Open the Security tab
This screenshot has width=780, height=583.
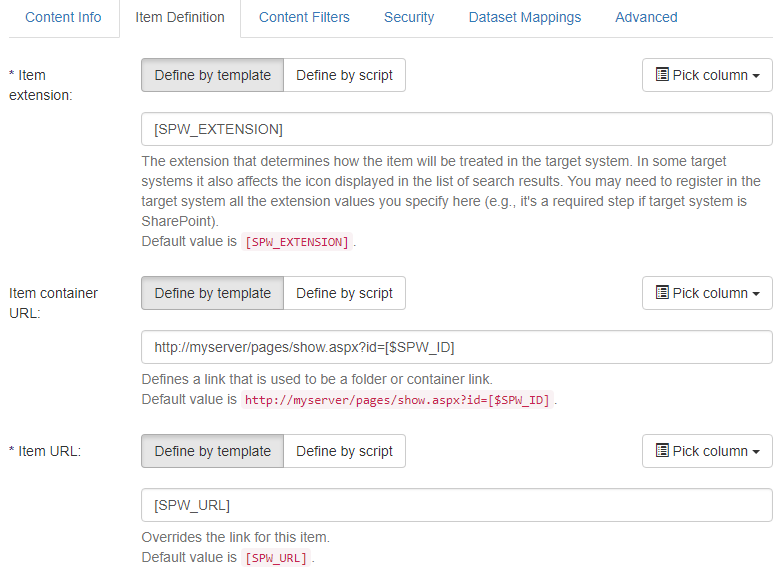pyautogui.click(x=409, y=17)
